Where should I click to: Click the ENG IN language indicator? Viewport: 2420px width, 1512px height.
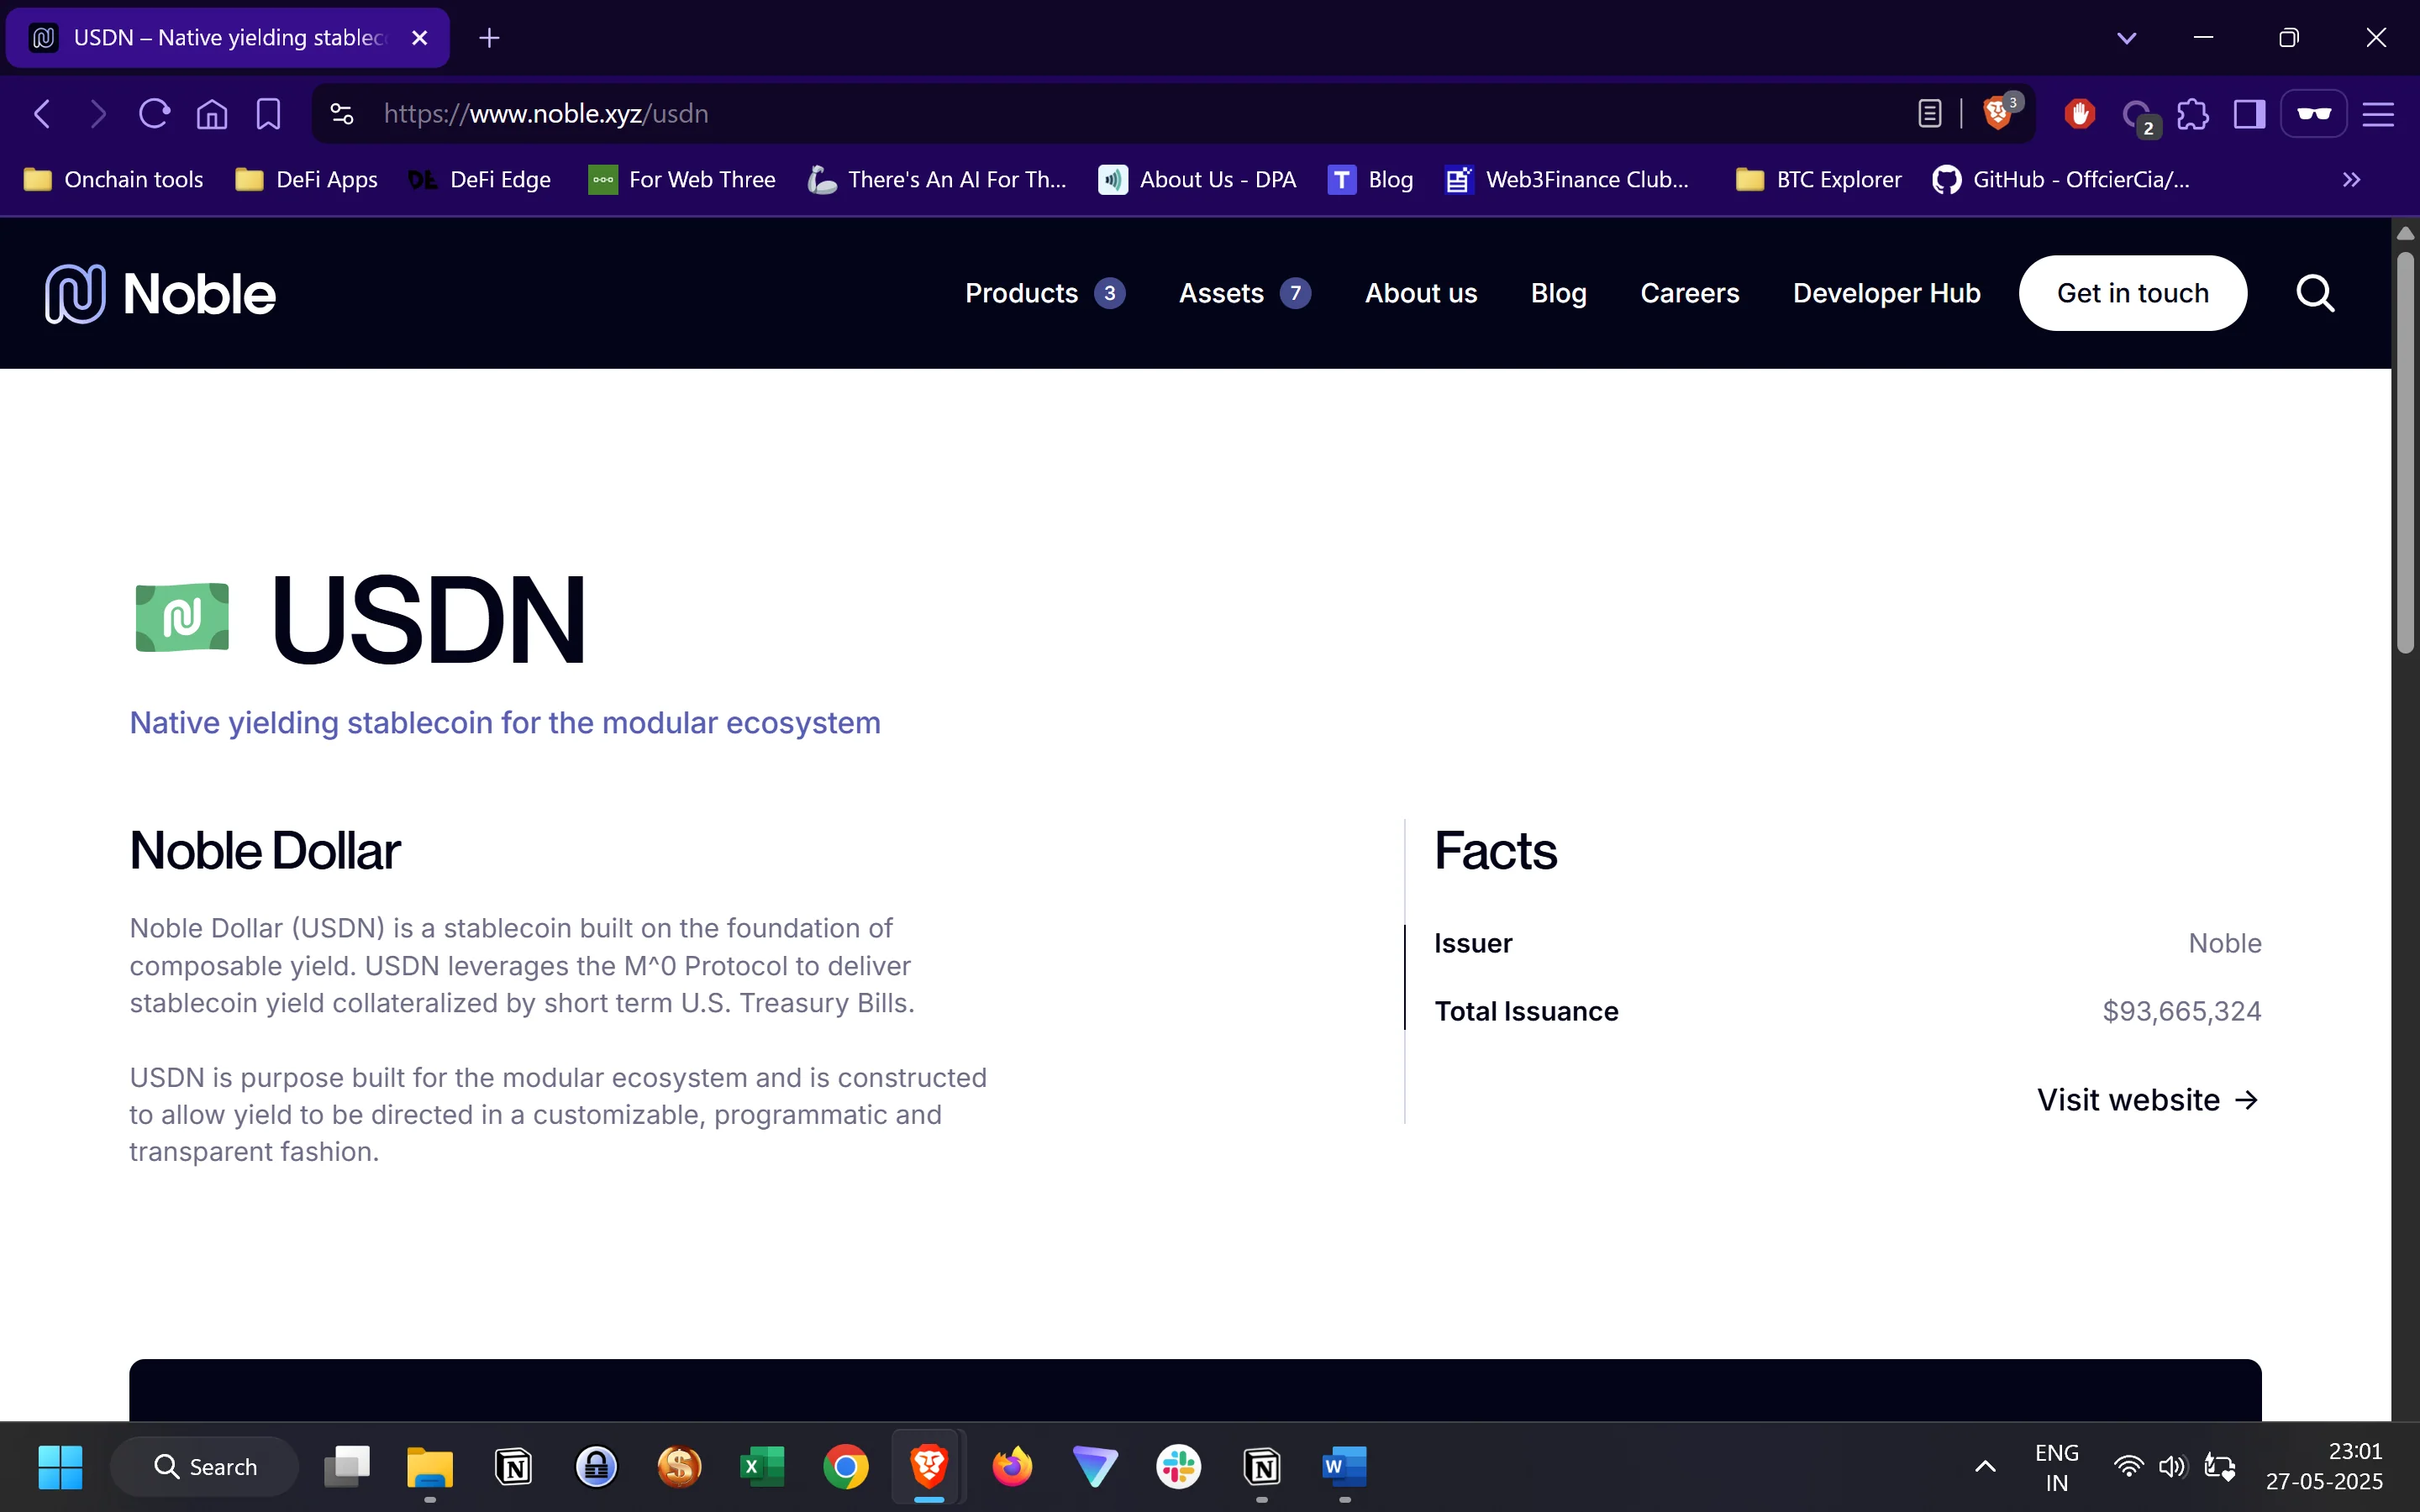click(2056, 1467)
